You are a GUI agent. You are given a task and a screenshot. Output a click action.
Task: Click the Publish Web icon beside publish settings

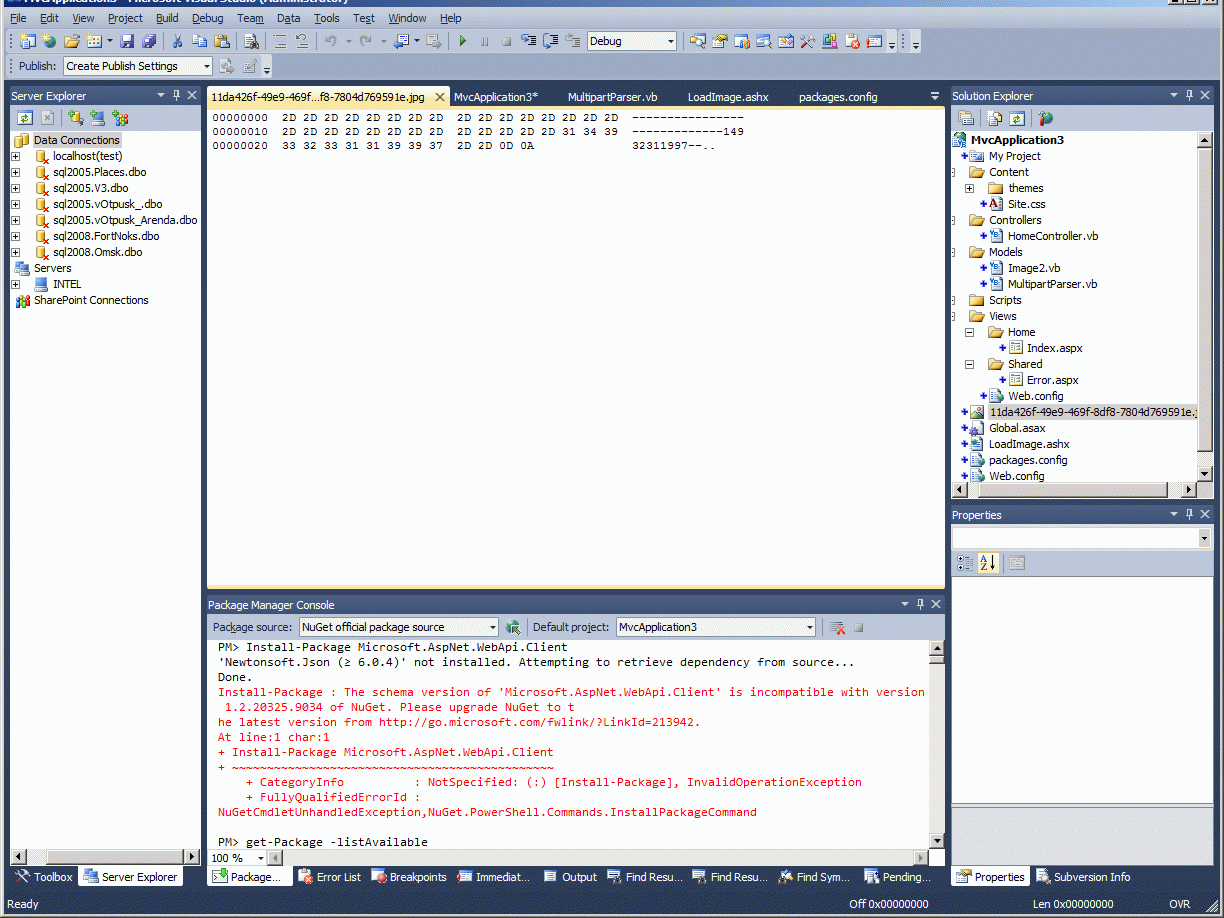pos(227,66)
